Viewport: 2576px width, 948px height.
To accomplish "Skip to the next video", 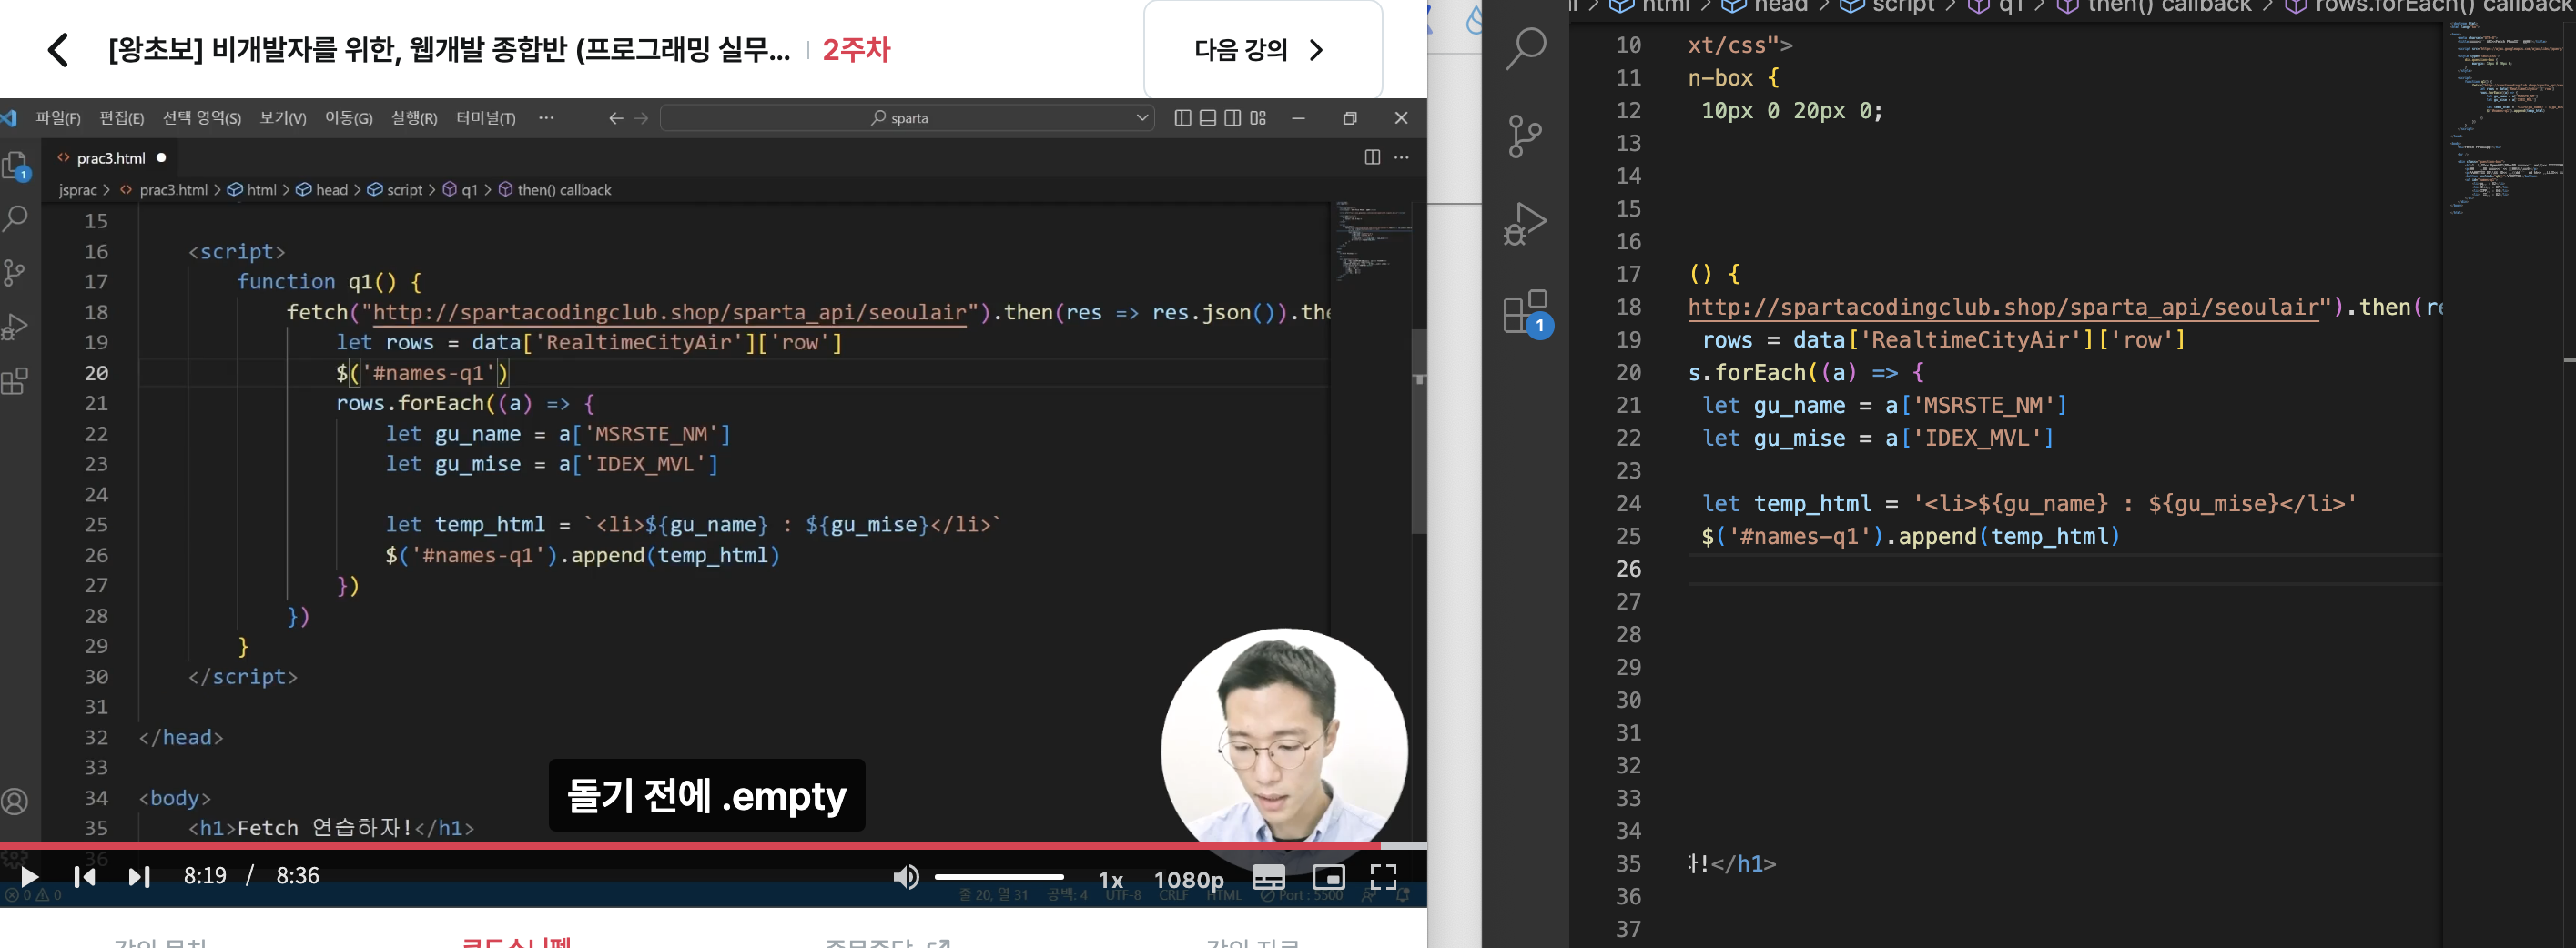I will pos(139,877).
